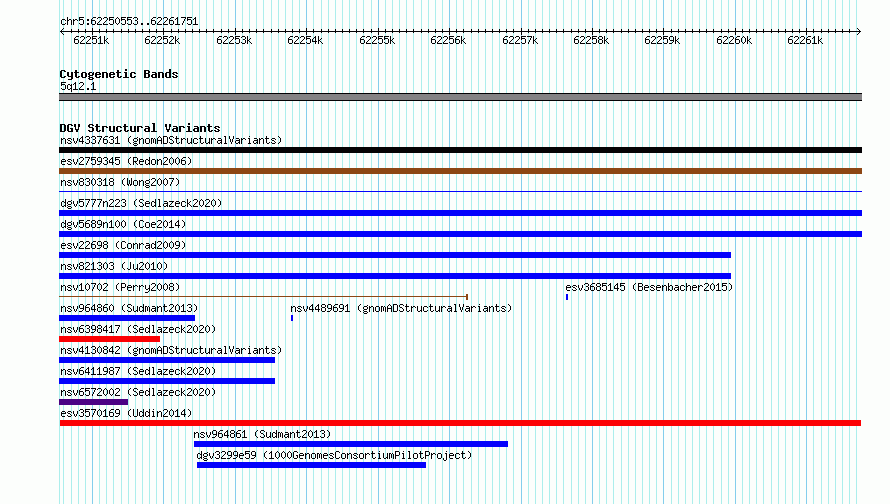Select the blue nsv4130842 variant bar
890x504 pixels.
click(167, 360)
